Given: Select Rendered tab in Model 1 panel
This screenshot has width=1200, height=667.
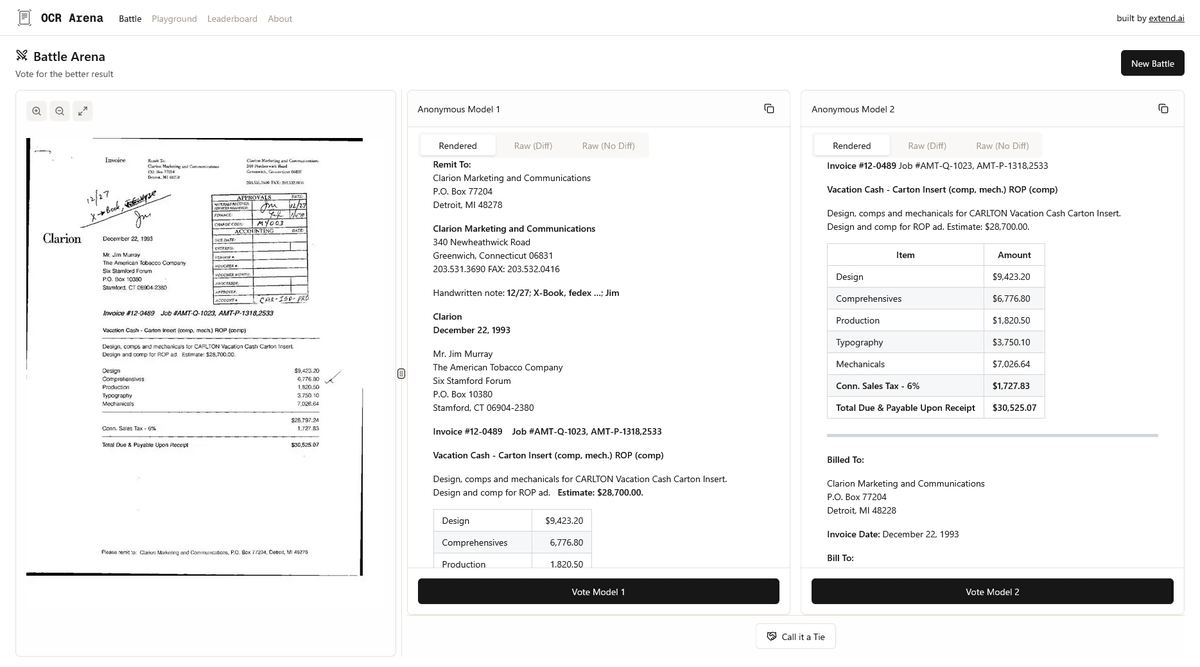Looking at the screenshot, I should pos(458,146).
